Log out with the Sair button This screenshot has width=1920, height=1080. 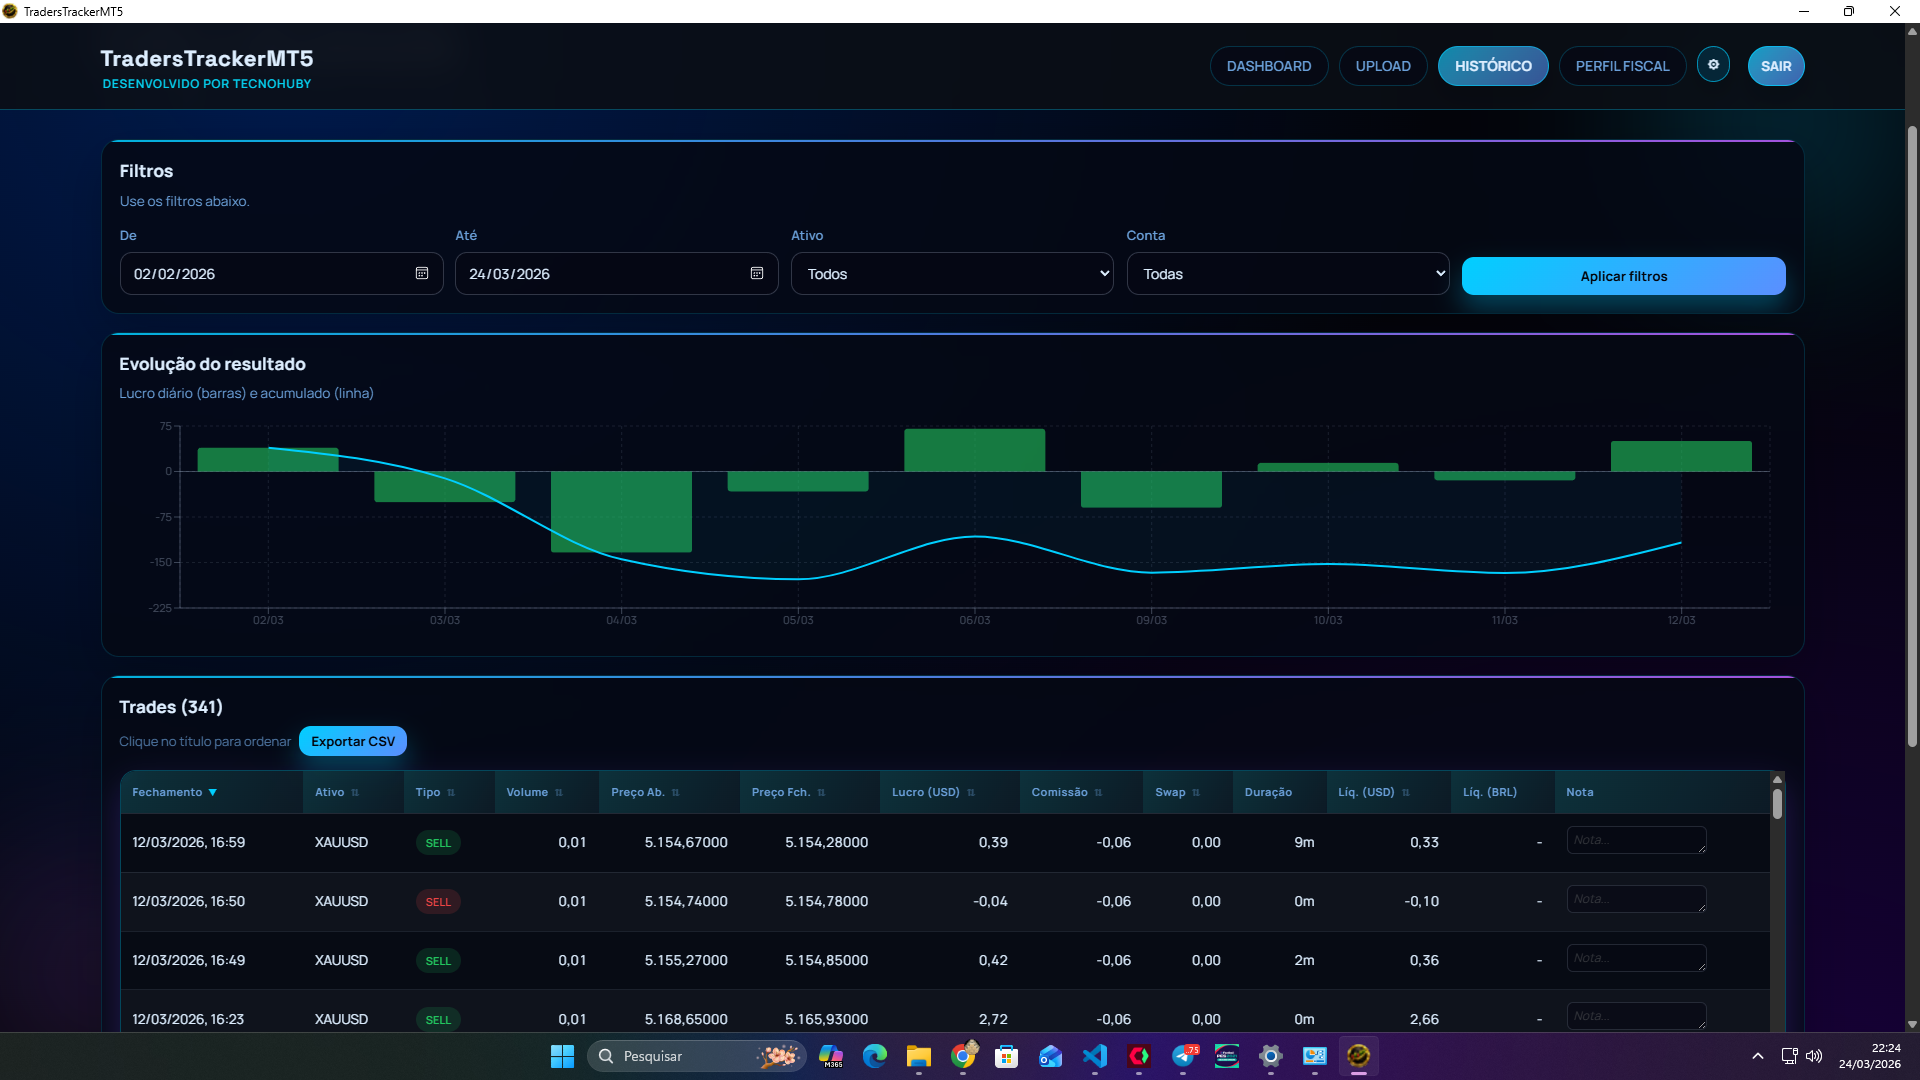(1775, 66)
